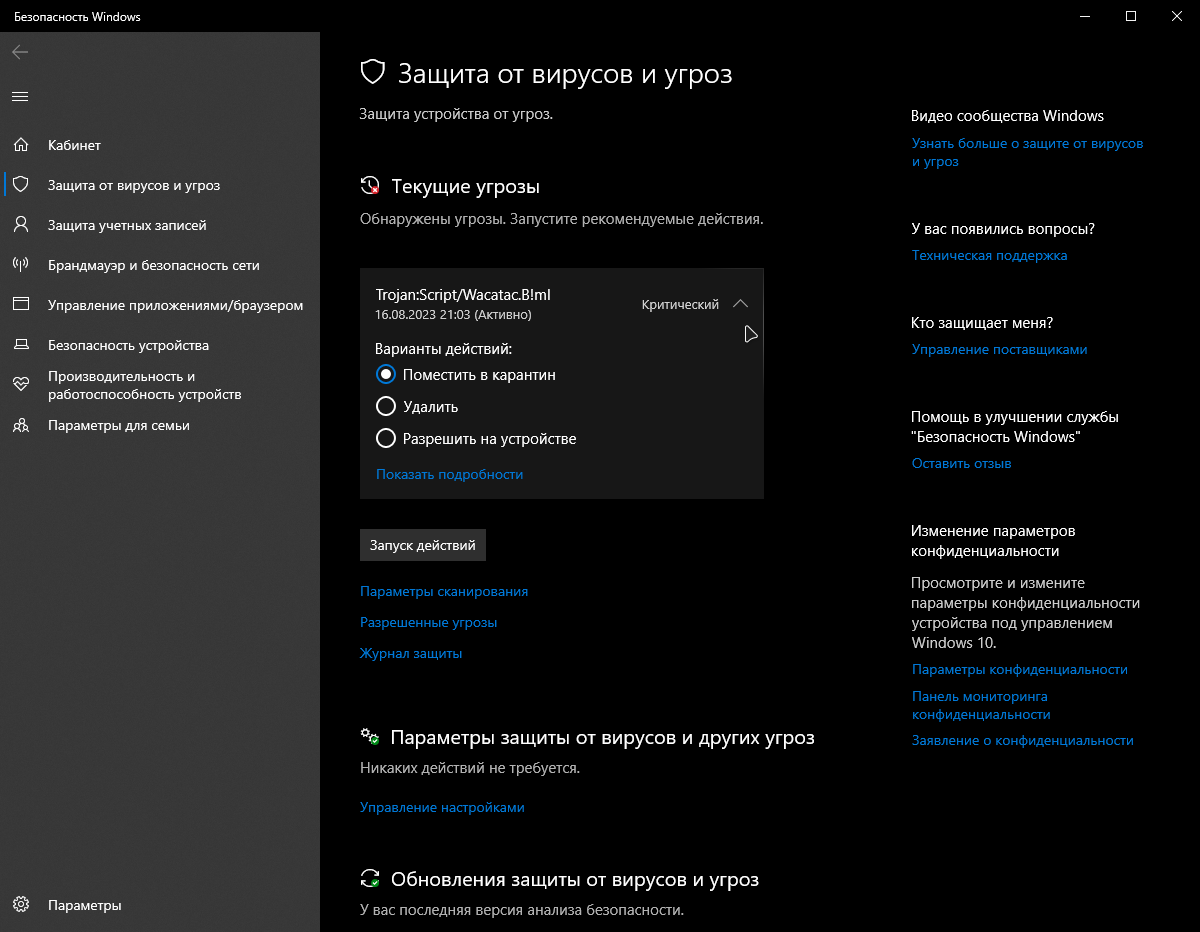Click the account protection person icon
The height and width of the screenshot is (932, 1200).
click(20, 225)
